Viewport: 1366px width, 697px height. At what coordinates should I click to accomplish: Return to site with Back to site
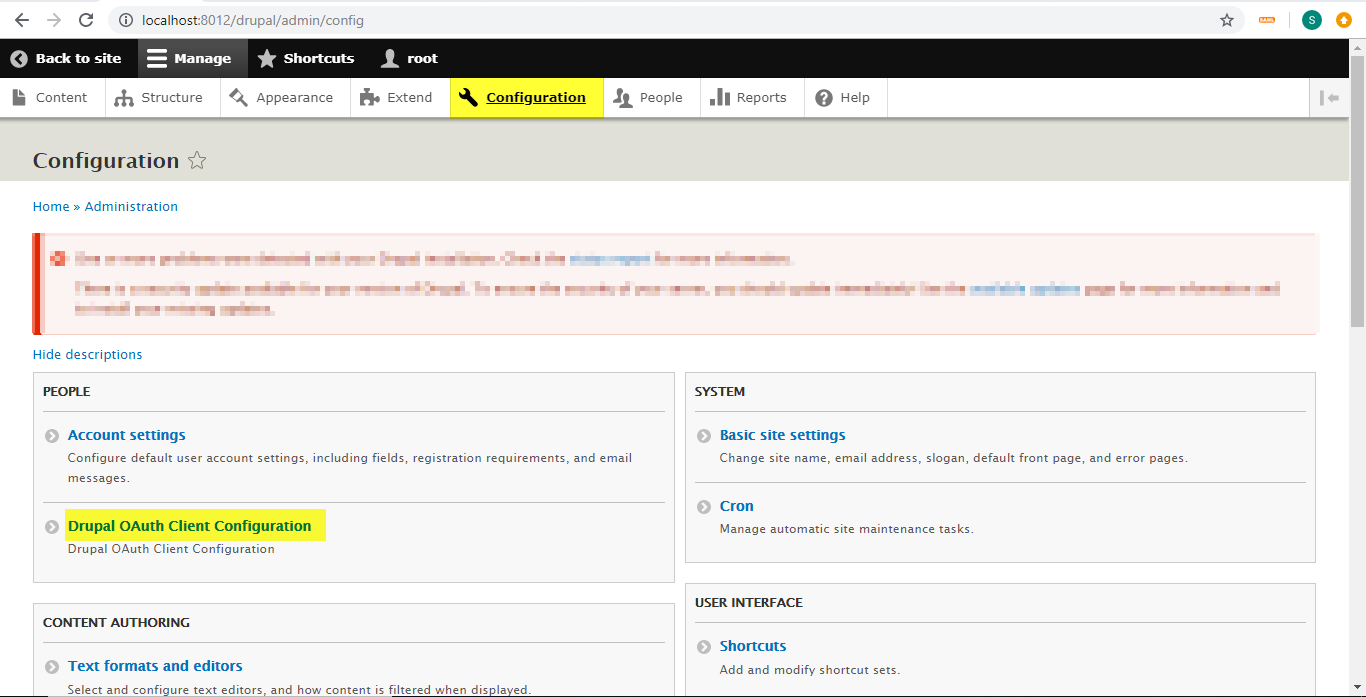point(66,59)
